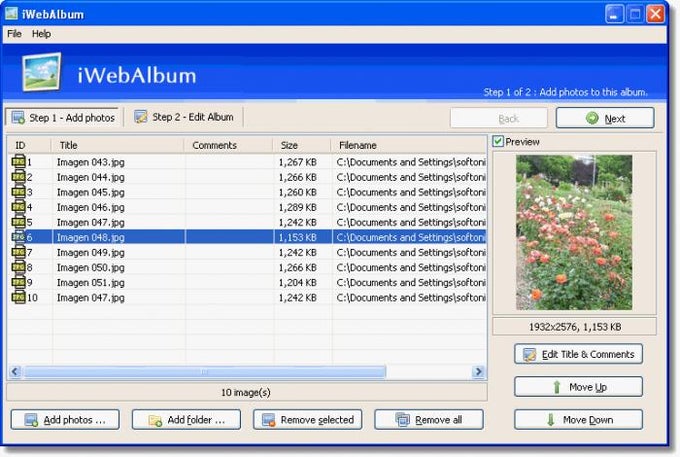Select the Imagen 048.jpg title

[91, 237]
